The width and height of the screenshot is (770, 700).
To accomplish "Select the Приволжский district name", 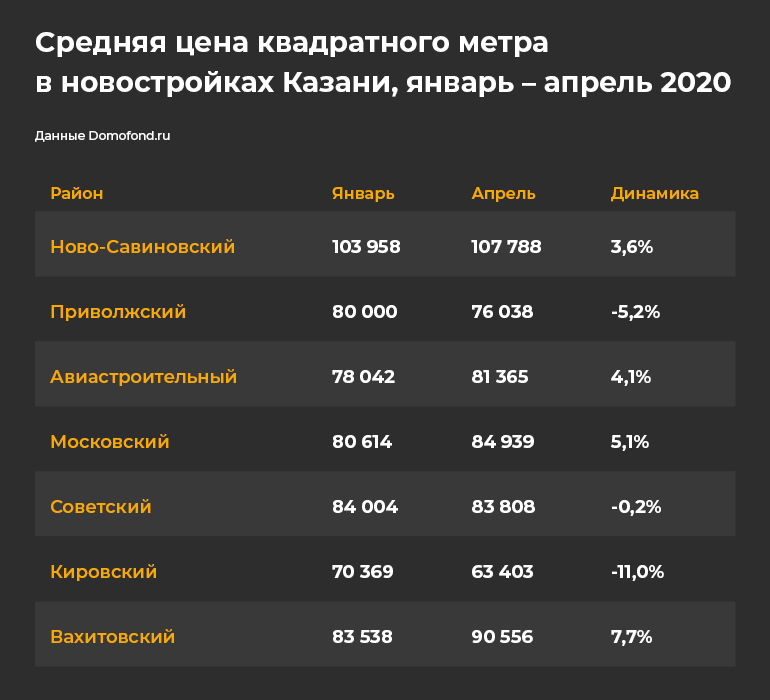I will pos(118,312).
